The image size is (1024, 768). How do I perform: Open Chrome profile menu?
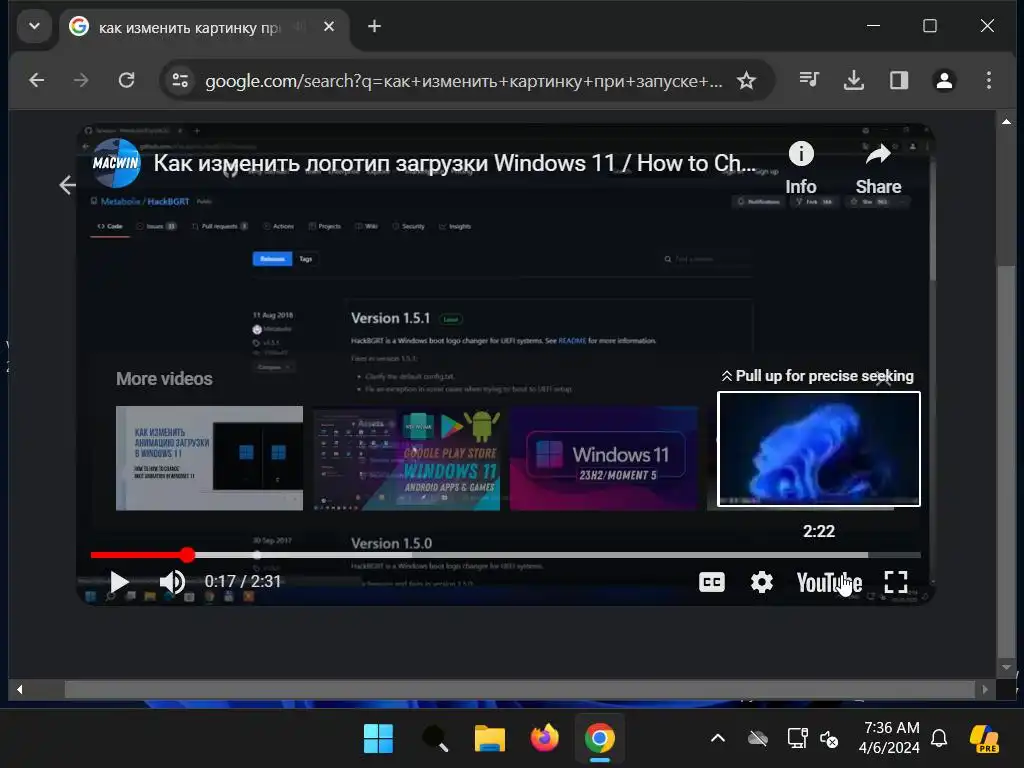pos(944,80)
